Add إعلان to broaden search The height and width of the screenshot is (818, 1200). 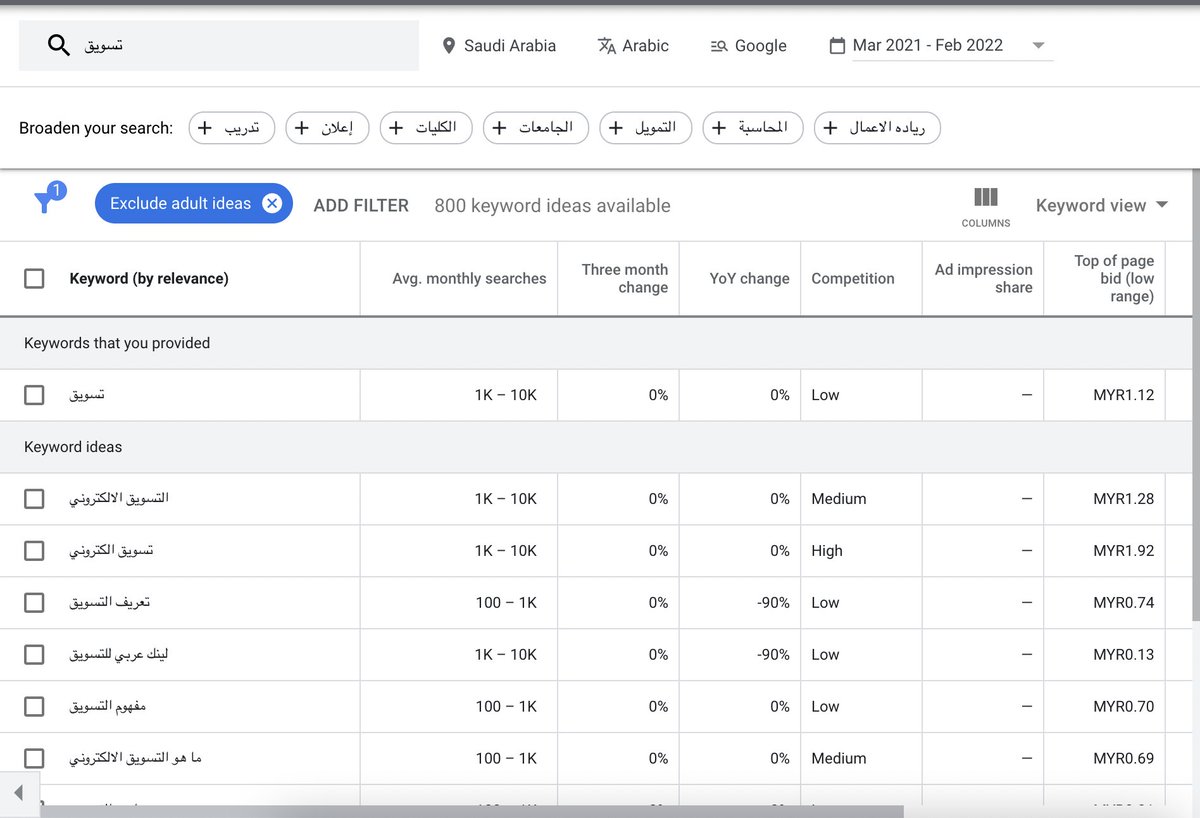pyautogui.click(x=327, y=128)
